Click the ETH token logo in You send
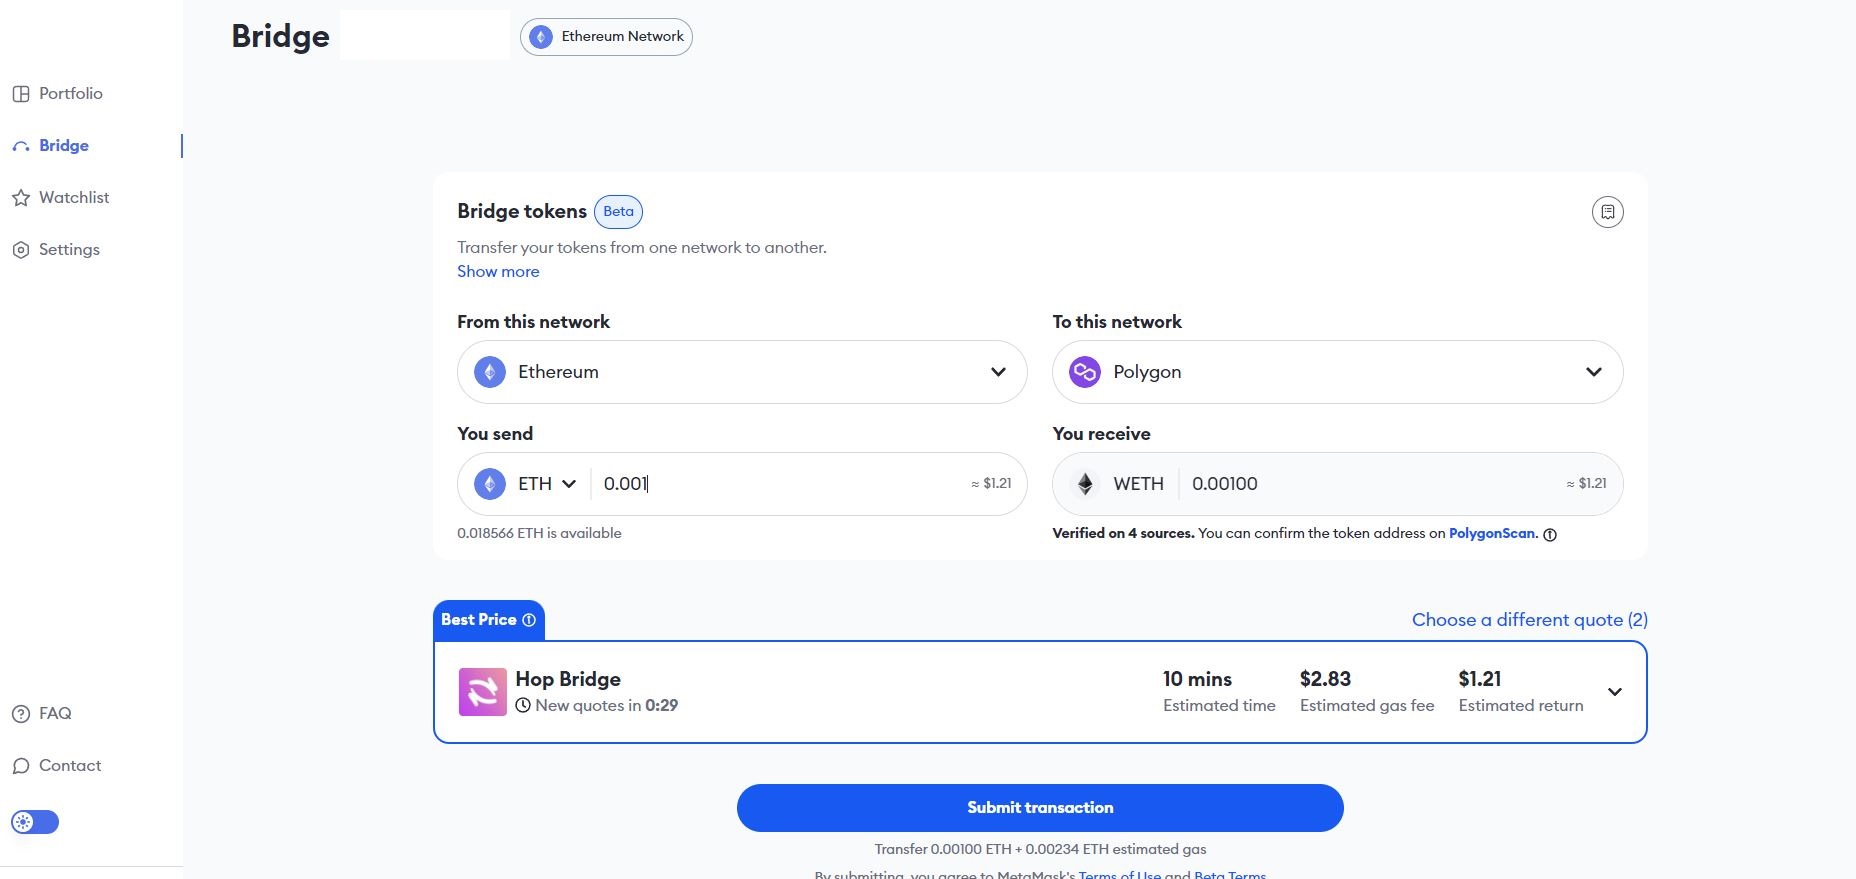The image size is (1856, 879). coord(490,484)
